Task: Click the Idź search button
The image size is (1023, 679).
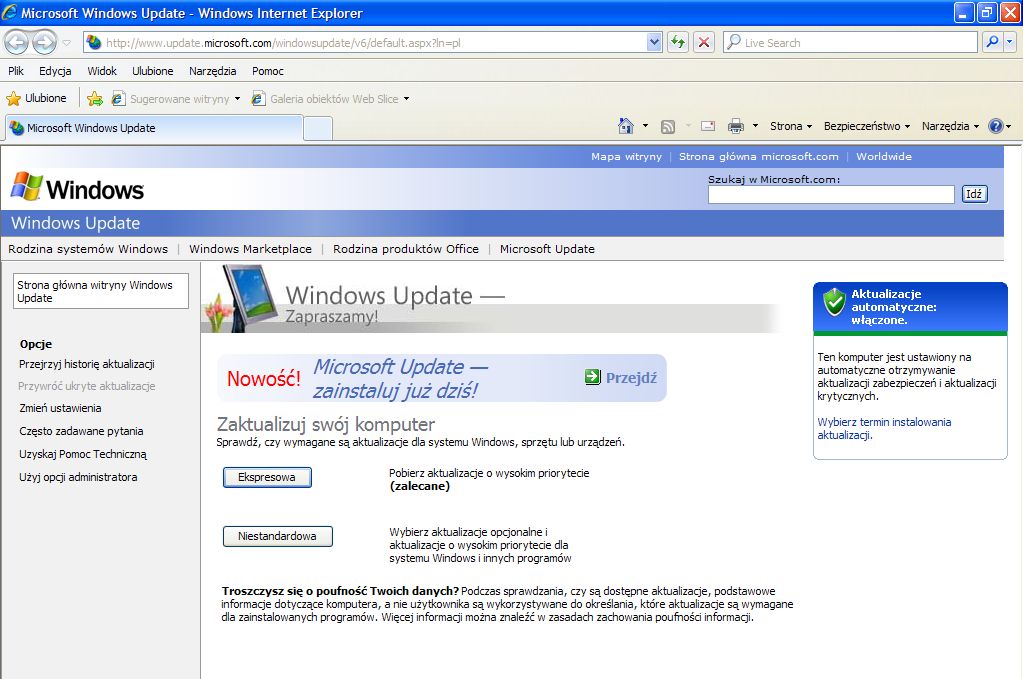Action: (x=974, y=194)
